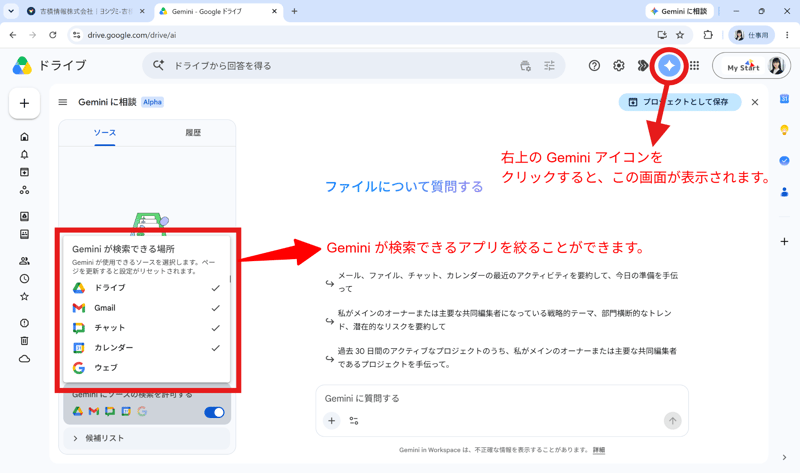Go to Home in the Drive sidebar
Viewport: 800px width, 473px height.
pos(24,137)
